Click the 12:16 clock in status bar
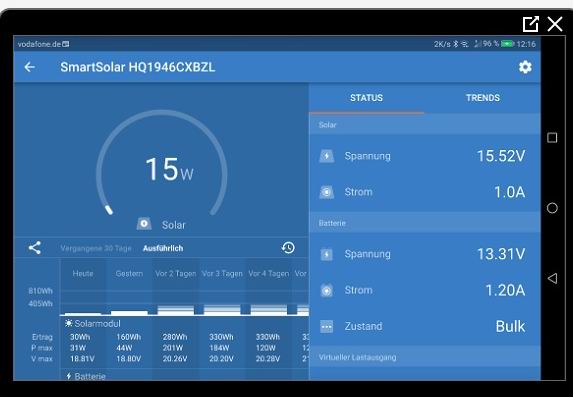Image resolution: width=573 pixels, height=397 pixels. point(526,44)
